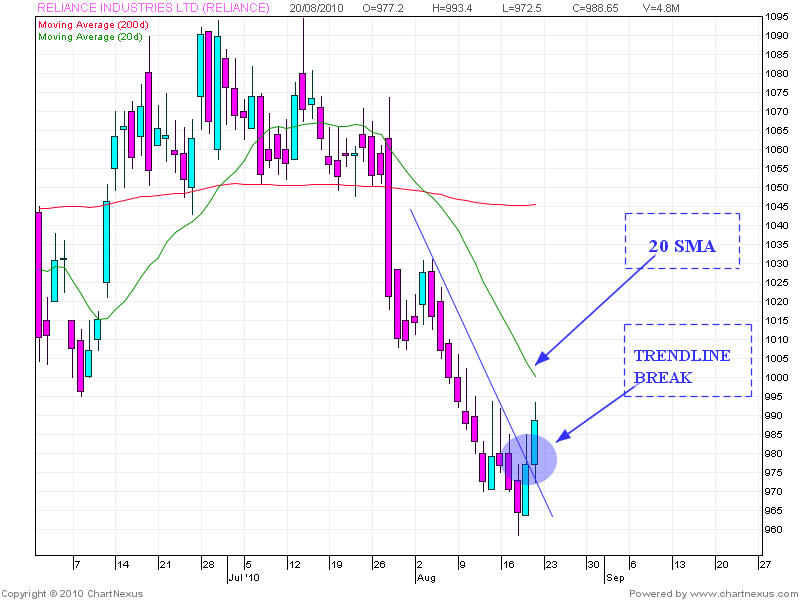Click date axis label 19 in July
Image resolution: width=800 pixels, height=600 pixels.
337,565
